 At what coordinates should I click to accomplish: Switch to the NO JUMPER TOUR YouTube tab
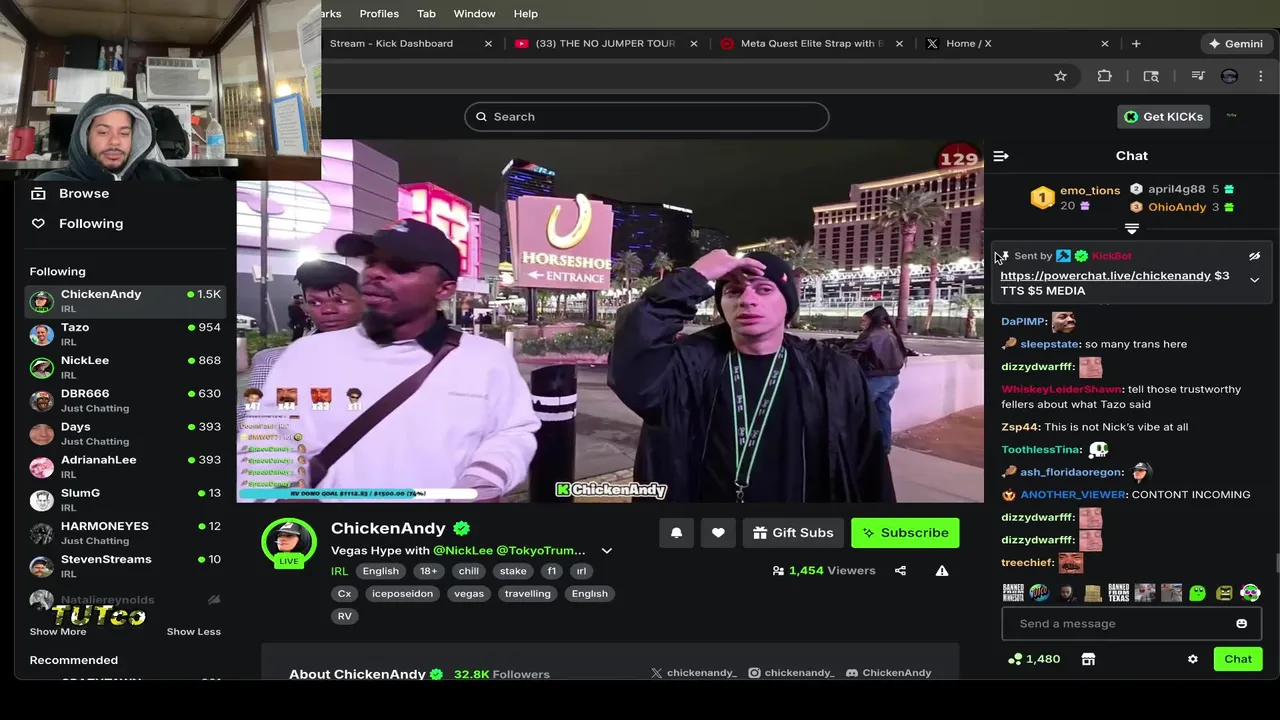pyautogui.click(x=605, y=44)
